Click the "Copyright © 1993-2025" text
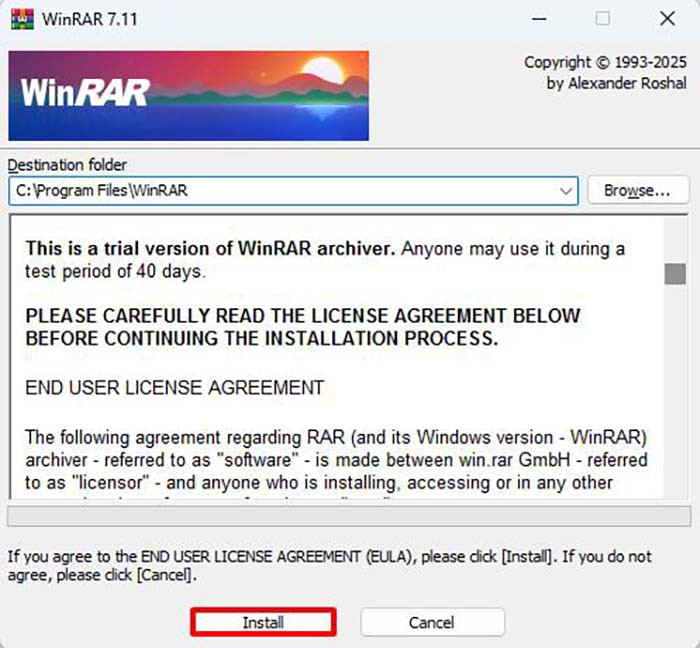Image resolution: width=700 pixels, height=648 pixels. (x=605, y=62)
